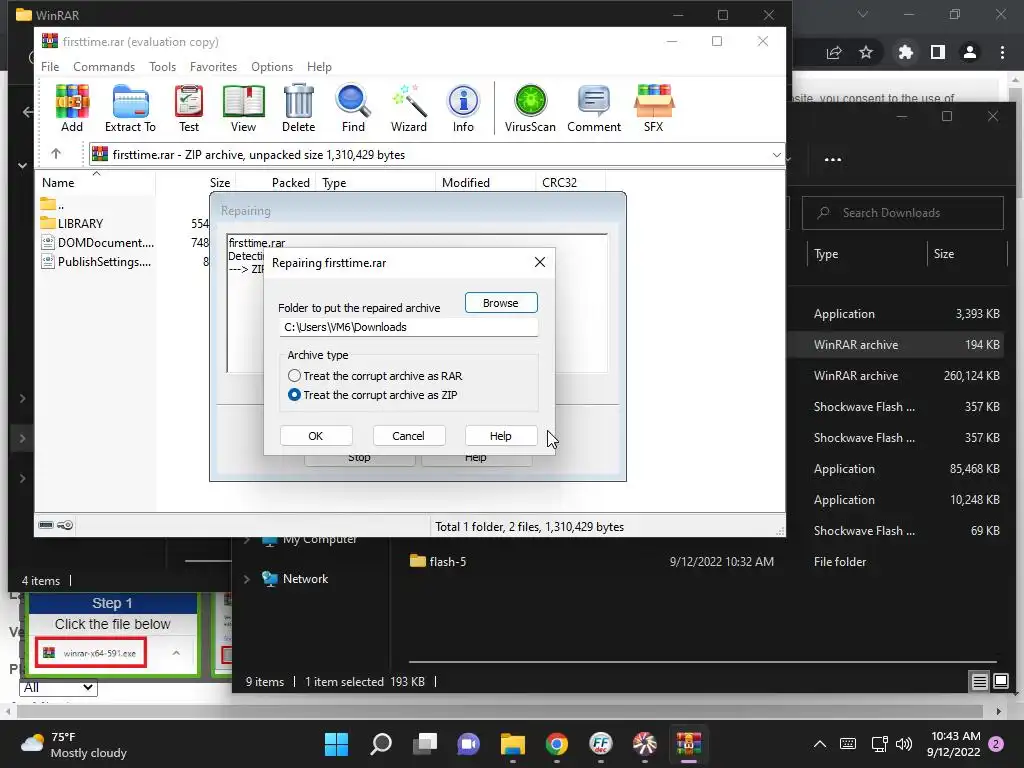Open the File menu in WinRAR
The image size is (1024, 768).
50,67
